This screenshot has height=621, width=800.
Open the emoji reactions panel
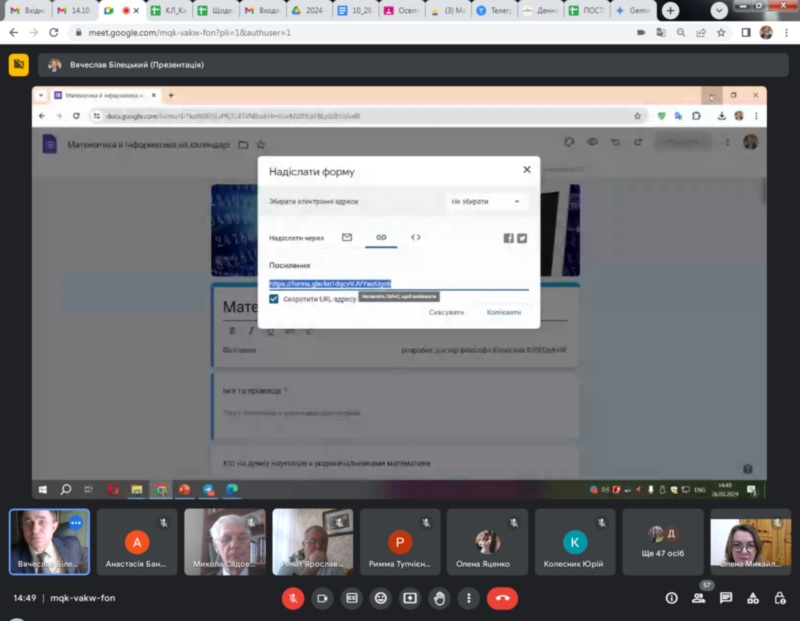[380, 598]
